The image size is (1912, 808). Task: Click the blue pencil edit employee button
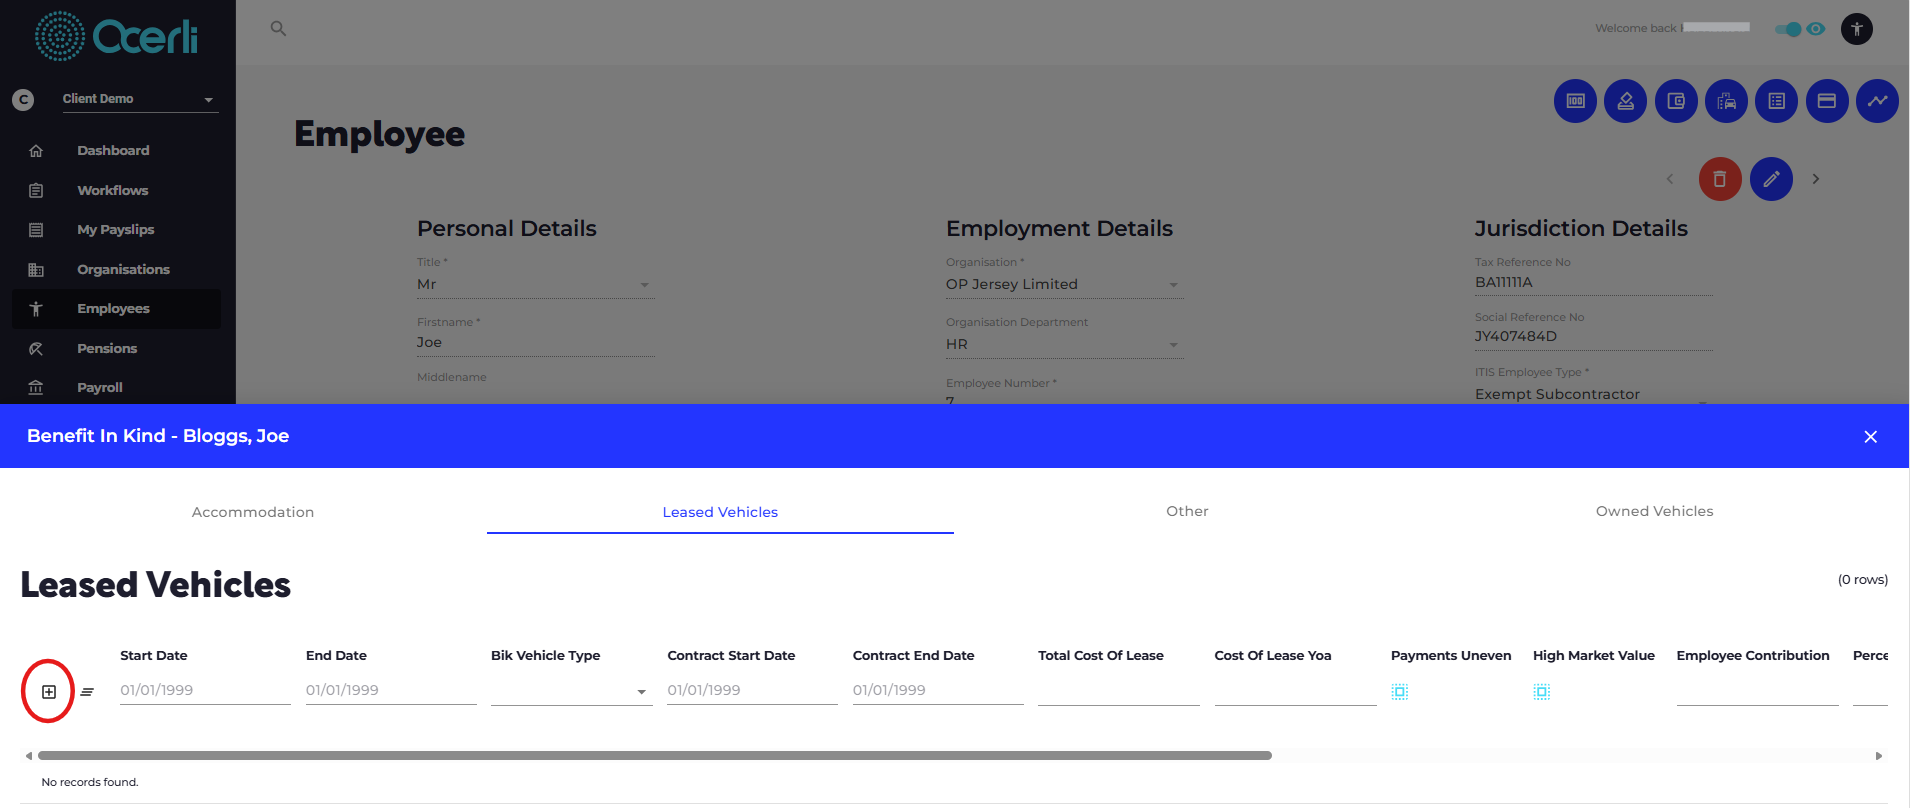point(1771,179)
